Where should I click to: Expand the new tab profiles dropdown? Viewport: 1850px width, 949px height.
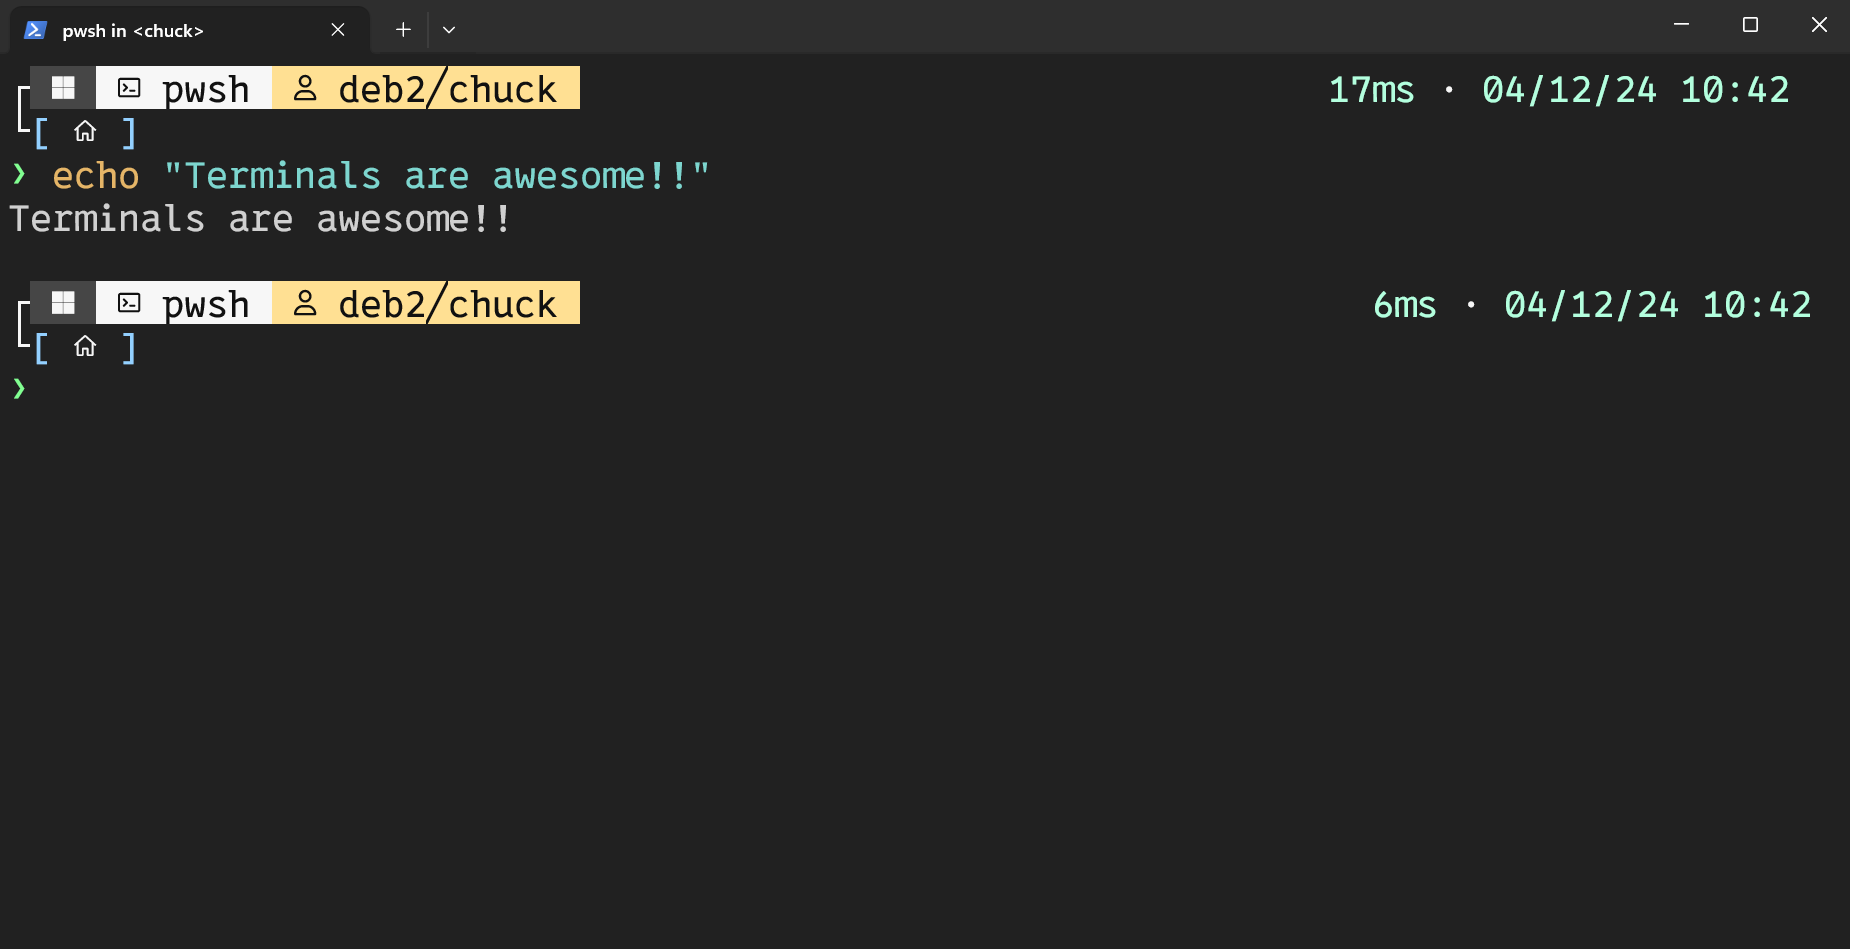click(x=449, y=30)
